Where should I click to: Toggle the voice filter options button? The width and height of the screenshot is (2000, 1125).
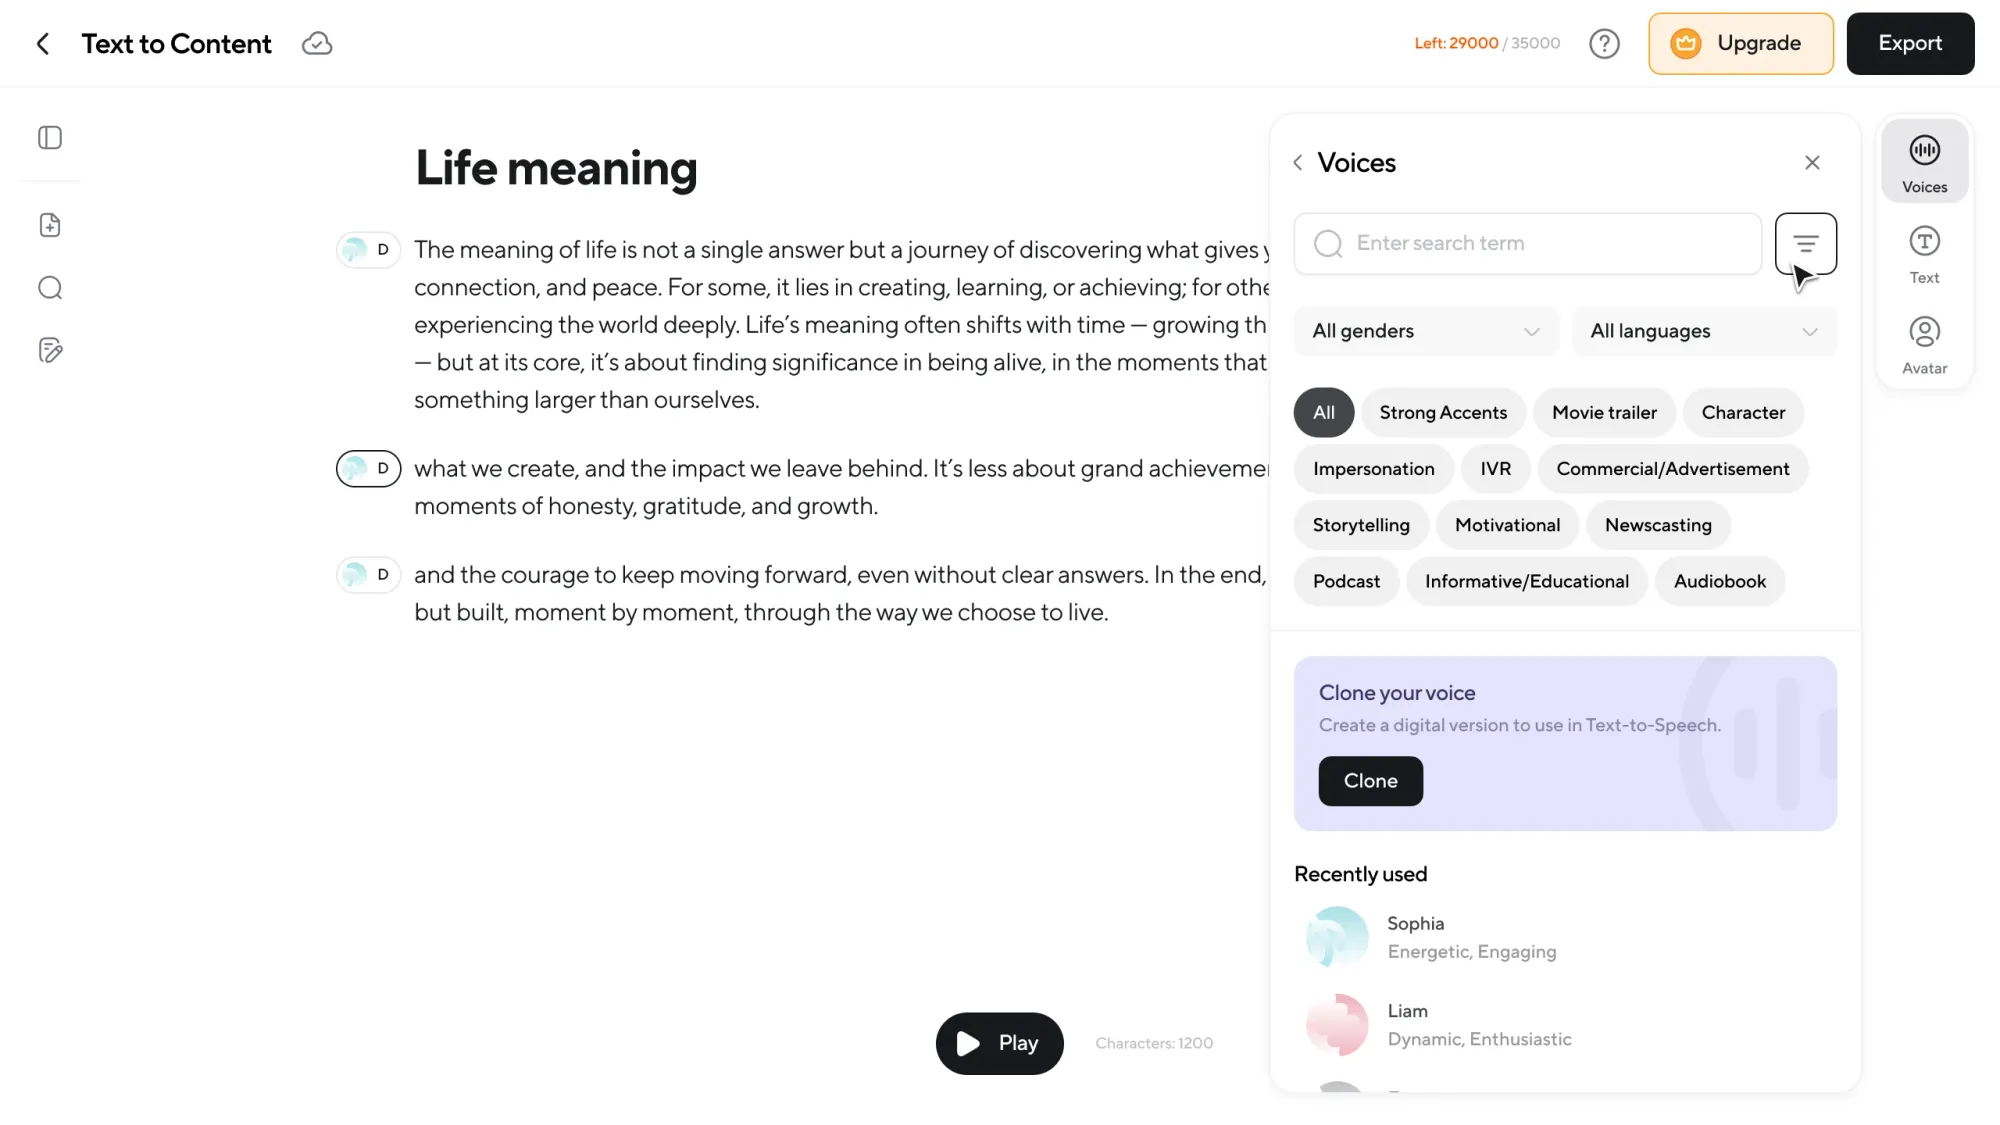(1805, 243)
